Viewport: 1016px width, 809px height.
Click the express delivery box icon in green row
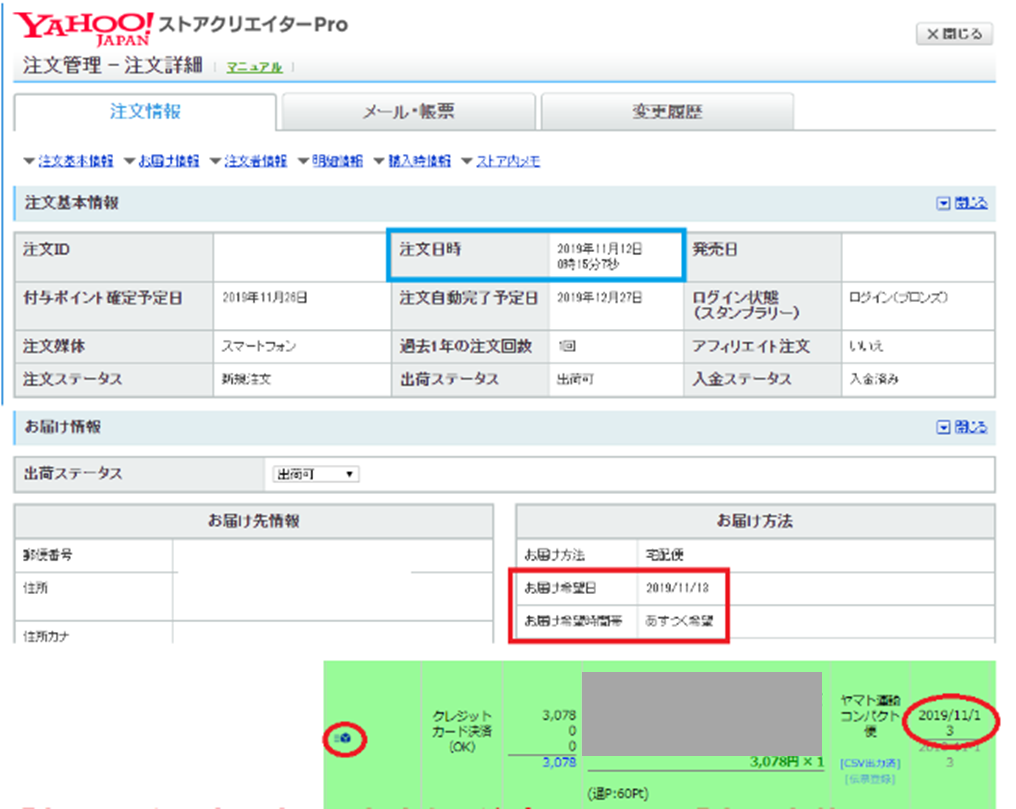[345, 738]
